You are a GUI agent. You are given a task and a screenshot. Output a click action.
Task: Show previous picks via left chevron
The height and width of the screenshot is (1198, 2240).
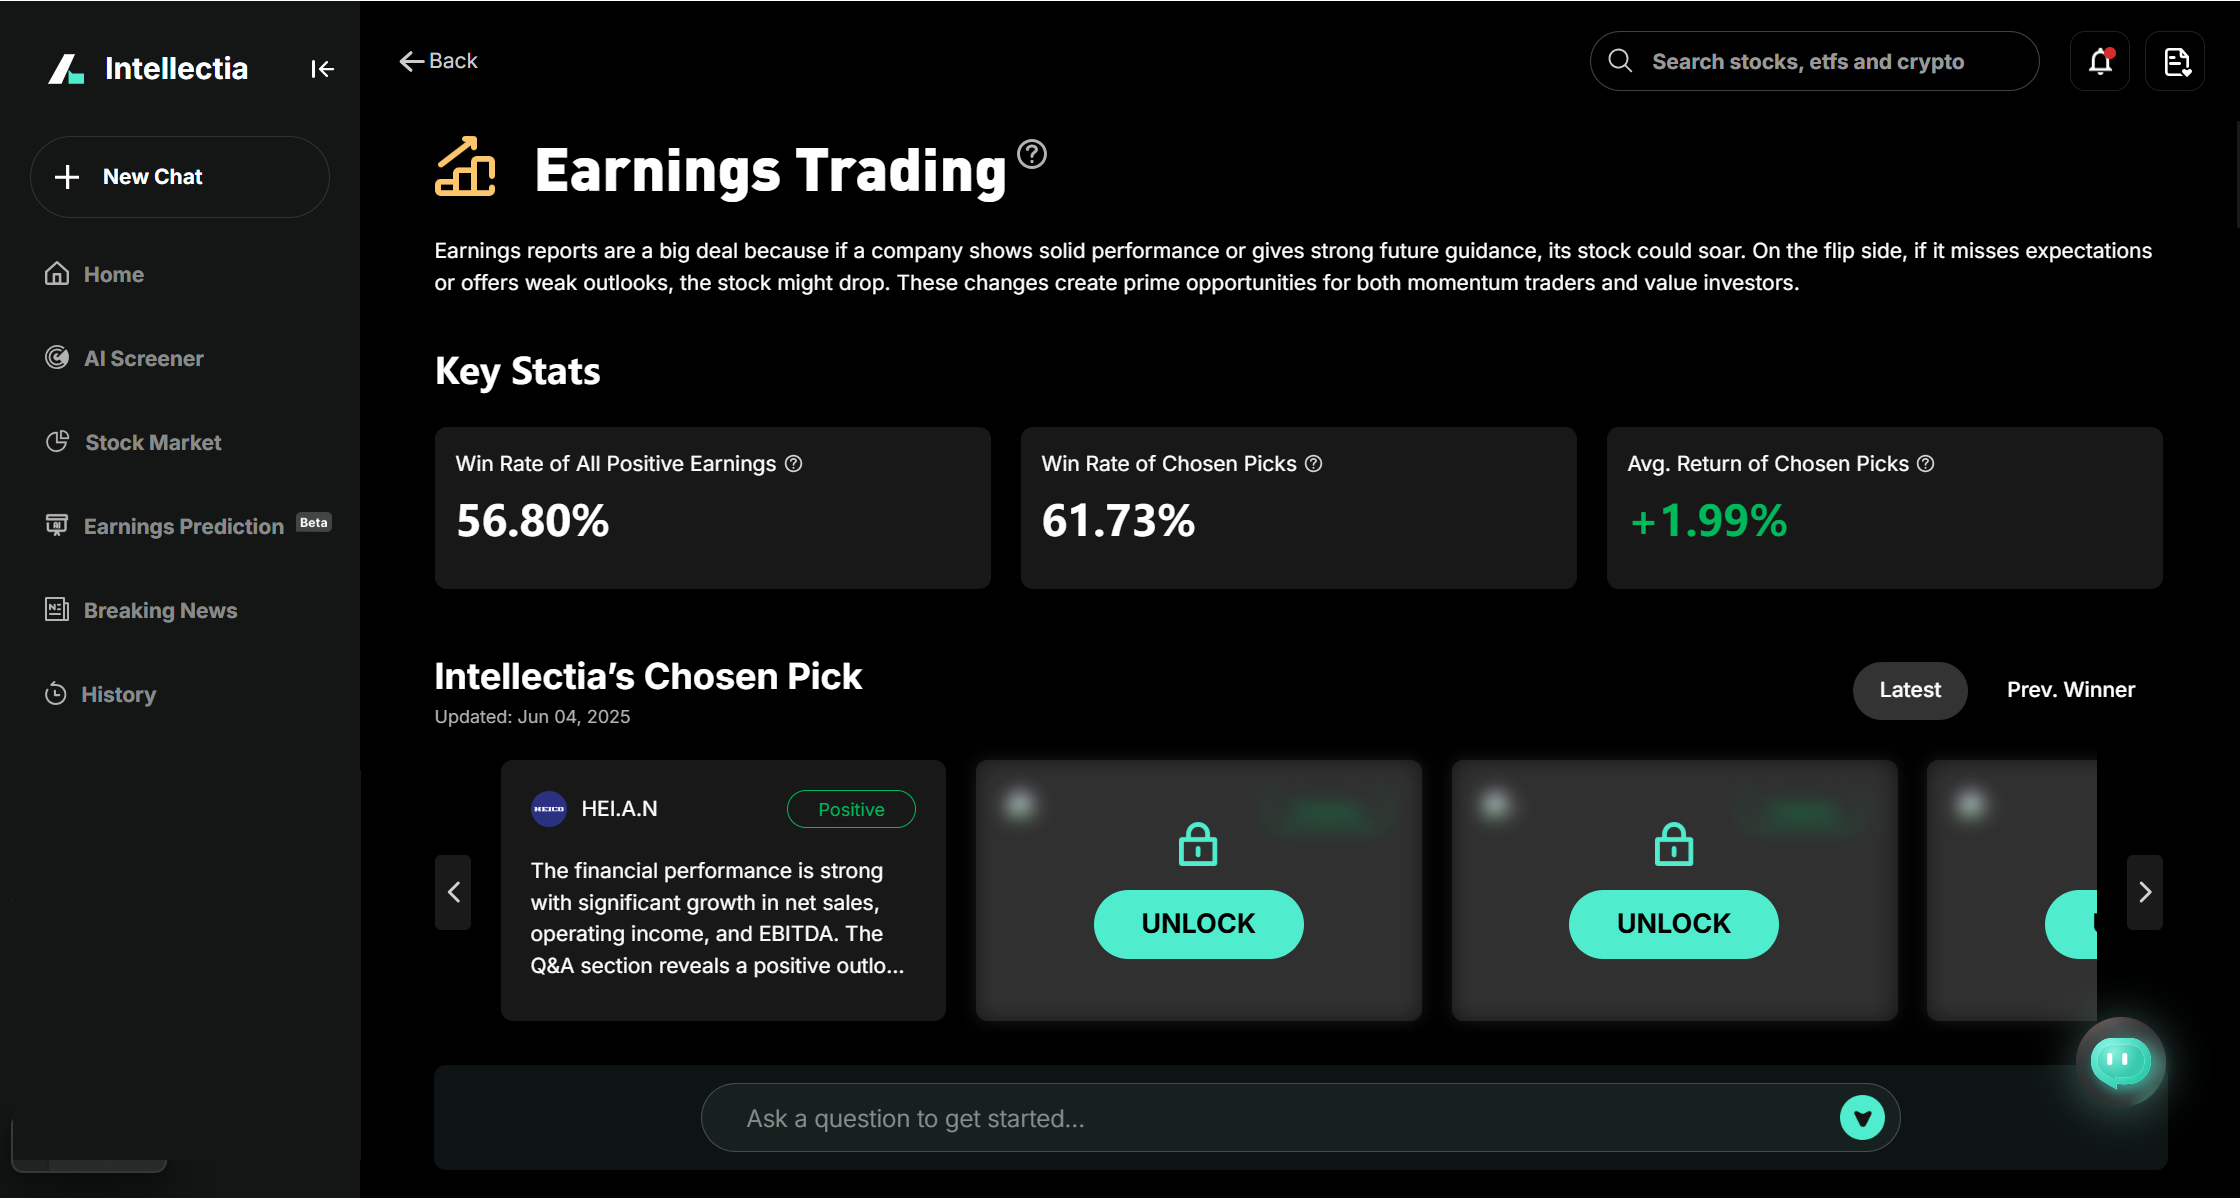[452, 892]
